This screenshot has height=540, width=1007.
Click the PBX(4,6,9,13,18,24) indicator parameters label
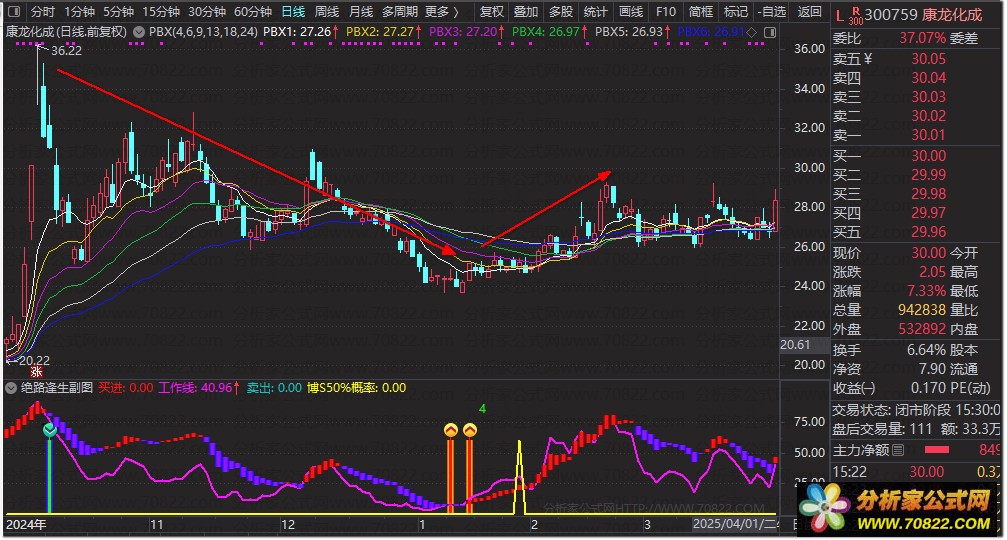(x=204, y=31)
